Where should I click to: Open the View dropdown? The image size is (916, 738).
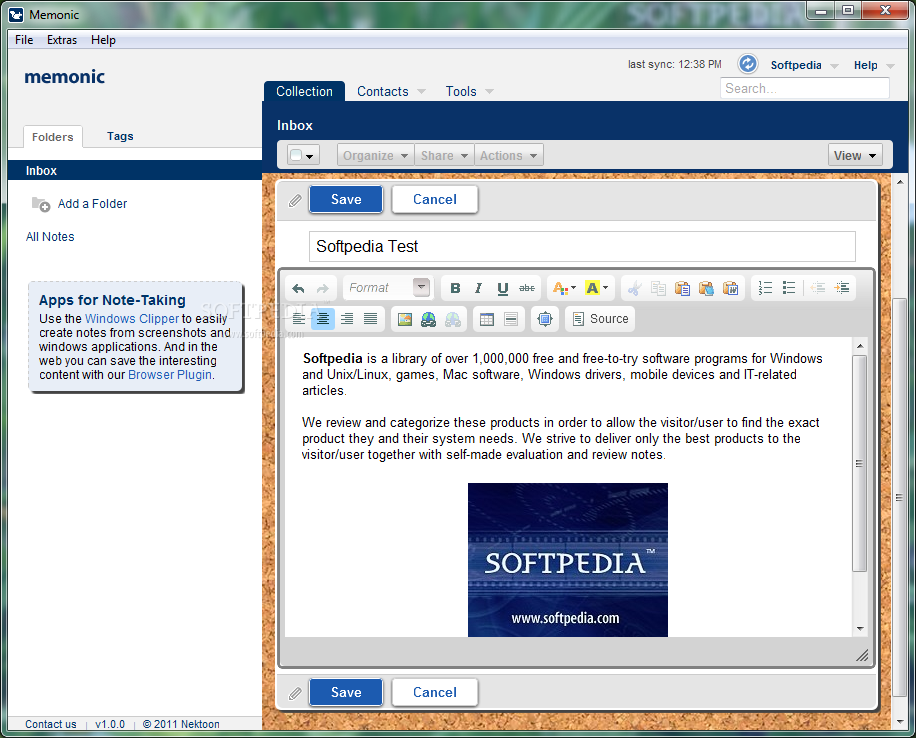pos(855,155)
